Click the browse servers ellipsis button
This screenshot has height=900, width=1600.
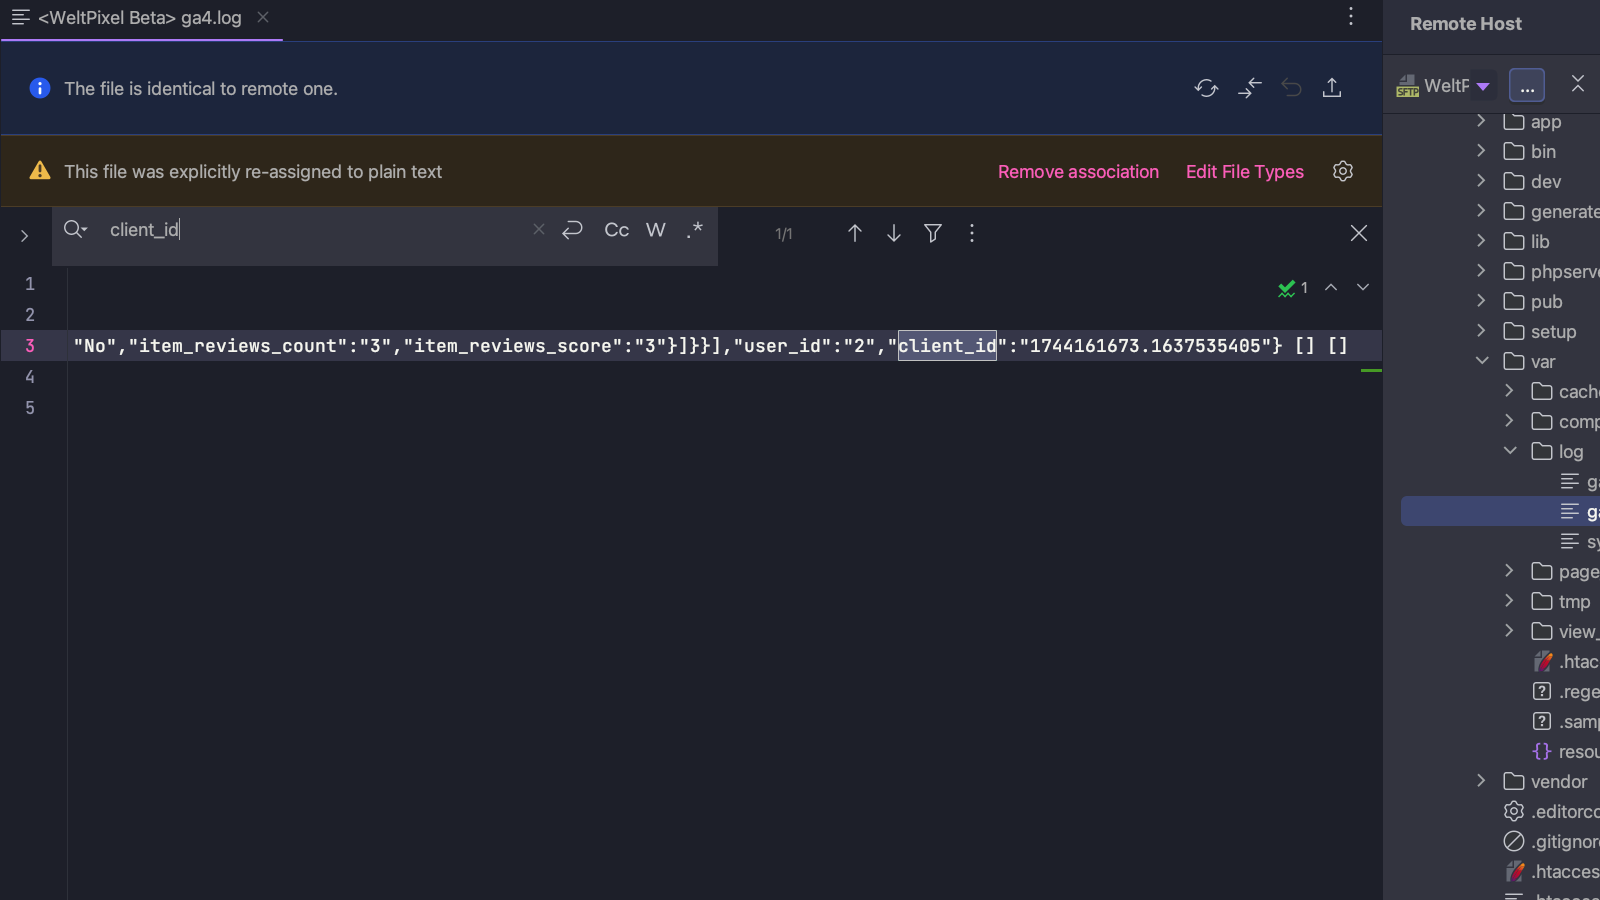(1527, 86)
